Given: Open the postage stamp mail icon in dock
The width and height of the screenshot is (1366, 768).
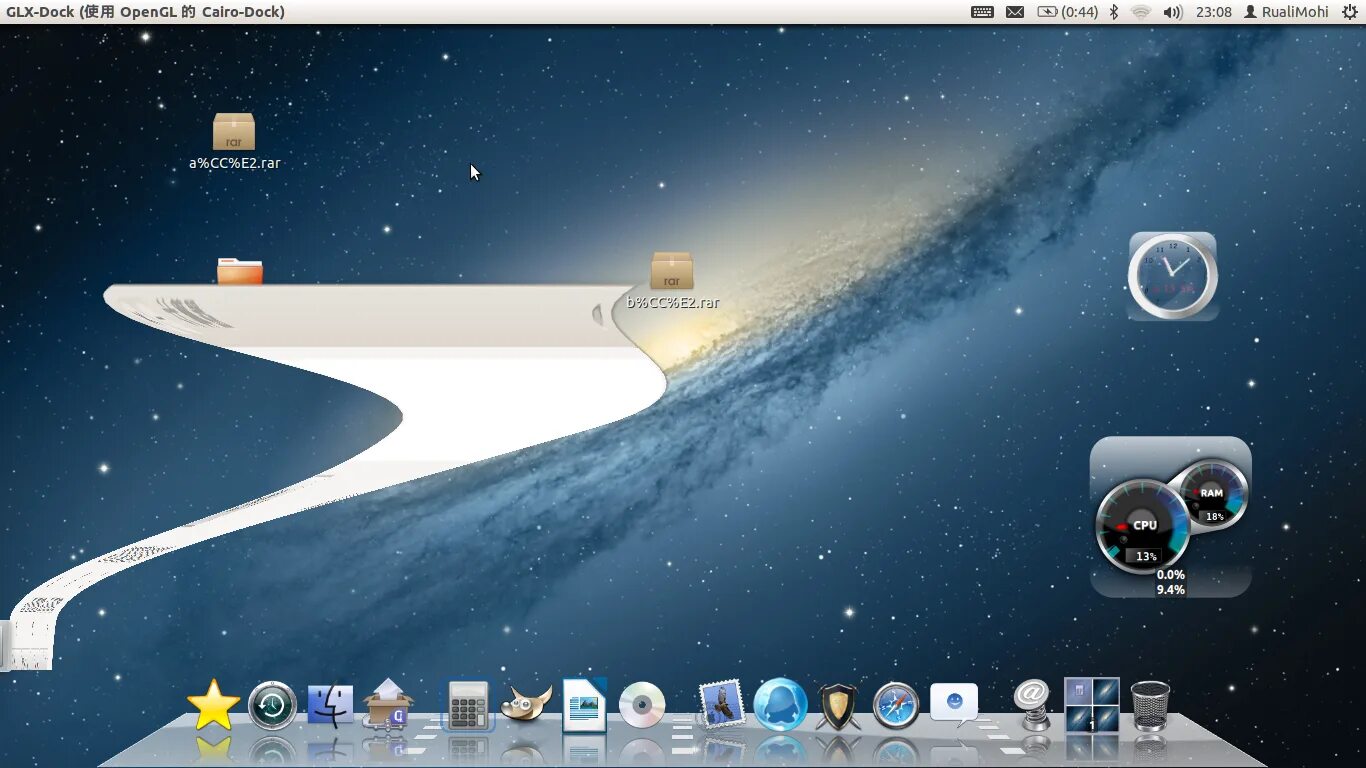Looking at the screenshot, I should 721,705.
